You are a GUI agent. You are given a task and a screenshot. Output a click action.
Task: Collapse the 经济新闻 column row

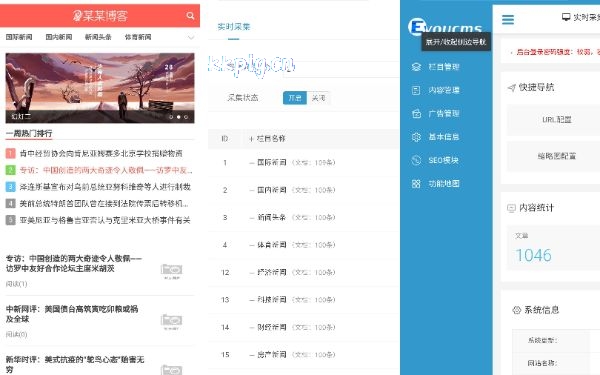tap(252, 272)
